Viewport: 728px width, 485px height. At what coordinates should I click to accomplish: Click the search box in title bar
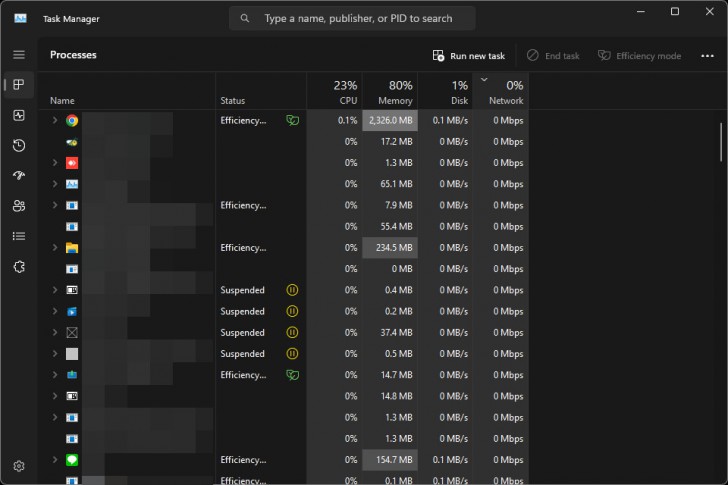pos(352,19)
